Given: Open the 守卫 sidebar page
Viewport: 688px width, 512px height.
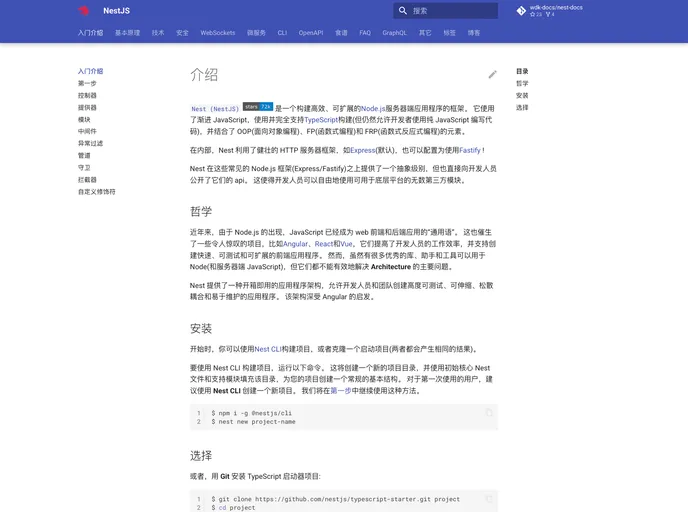Looking at the screenshot, I should (x=84, y=168).
